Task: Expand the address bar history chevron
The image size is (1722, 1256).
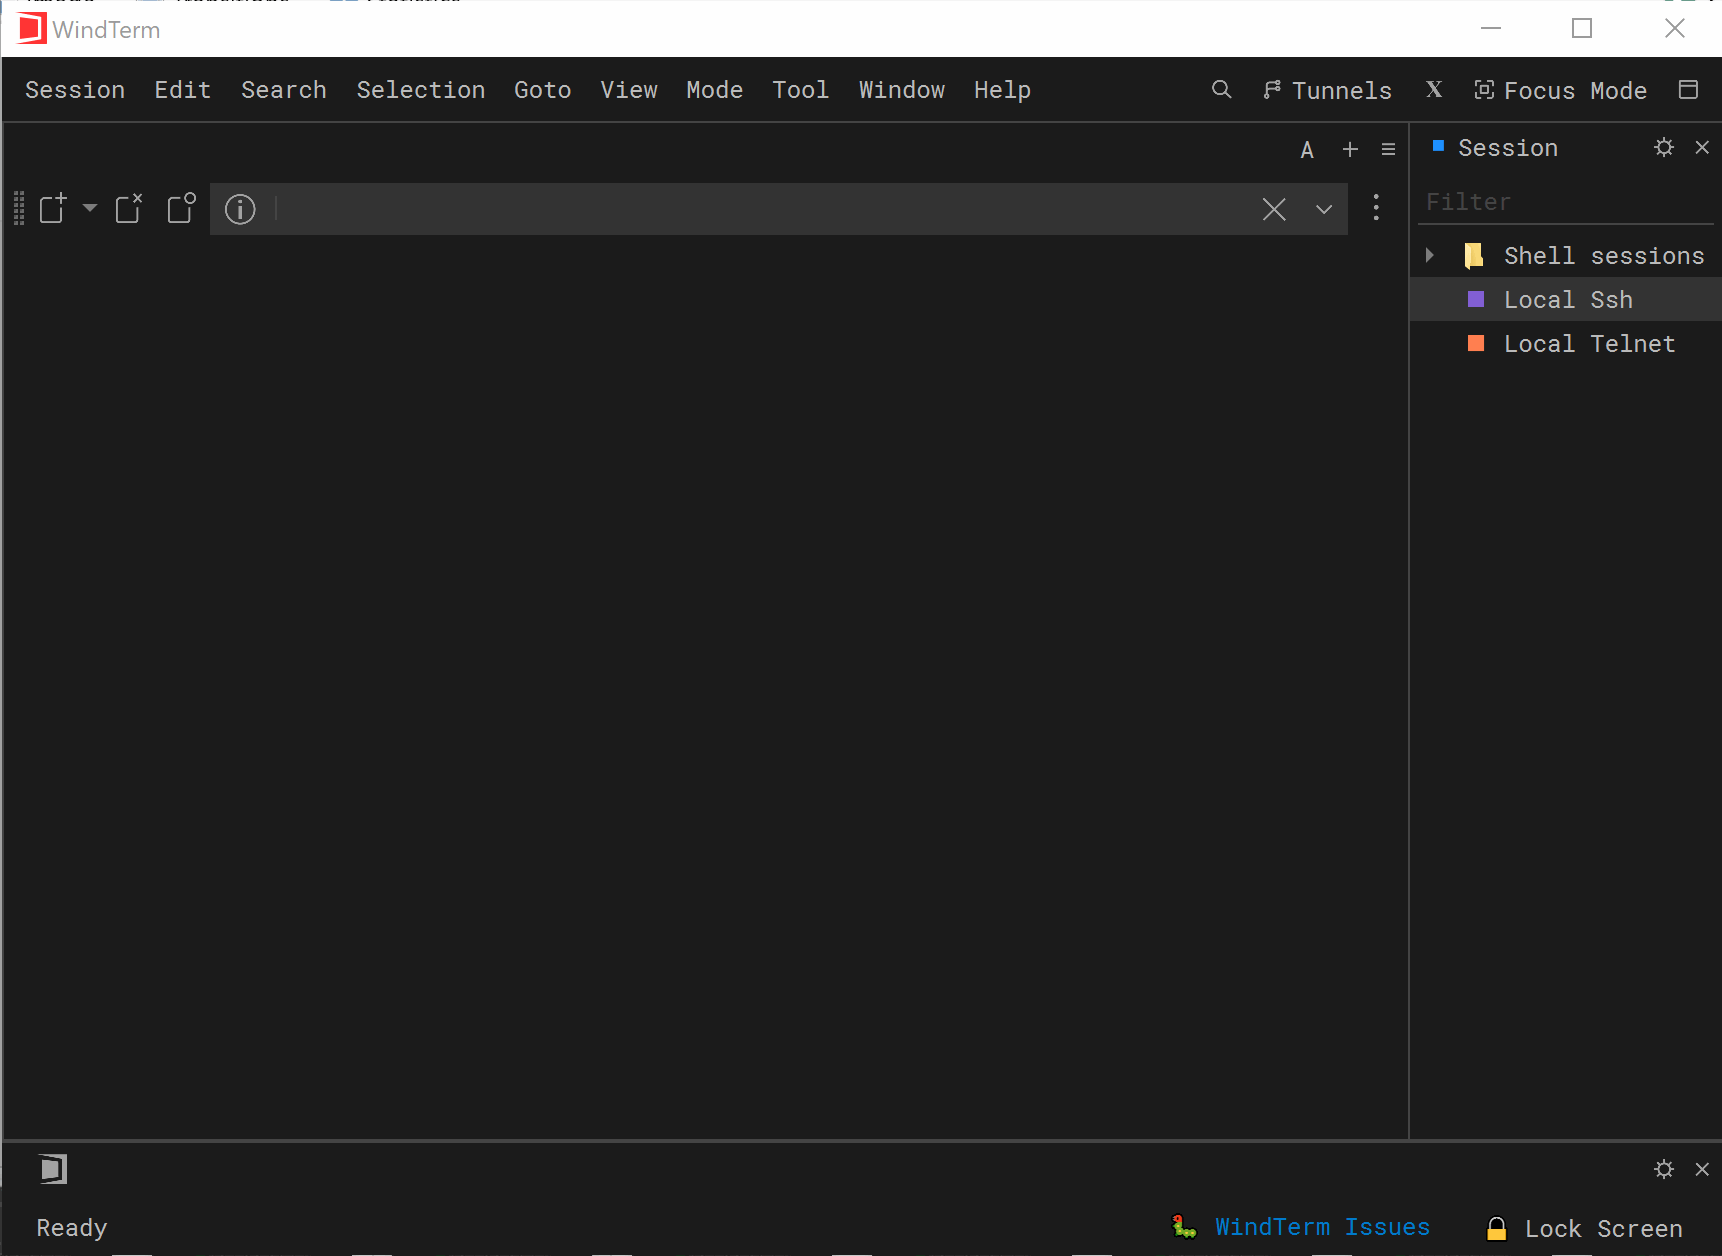Action: pyautogui.click(x=1324, y=209)
